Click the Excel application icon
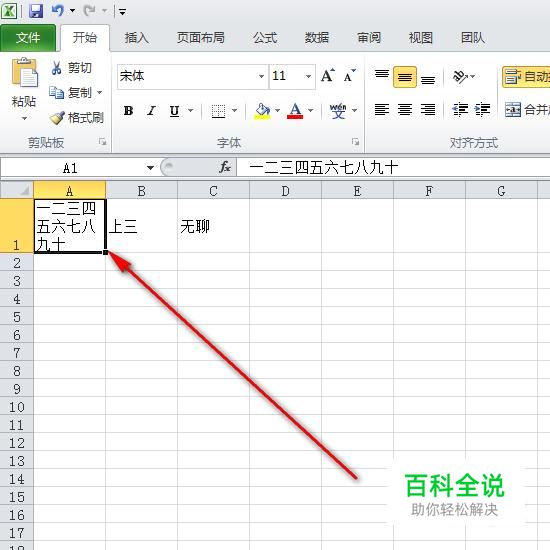This screenshot has height=550, width=550. [9, 11]
